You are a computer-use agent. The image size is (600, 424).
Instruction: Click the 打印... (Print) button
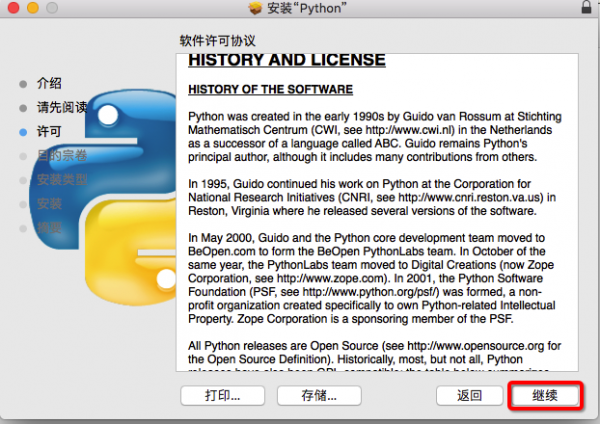(x=222, y=395)
